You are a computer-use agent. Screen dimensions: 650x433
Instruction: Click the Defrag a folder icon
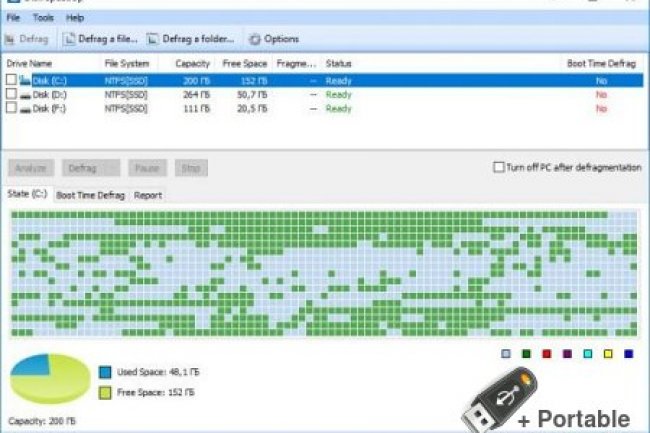153,39
